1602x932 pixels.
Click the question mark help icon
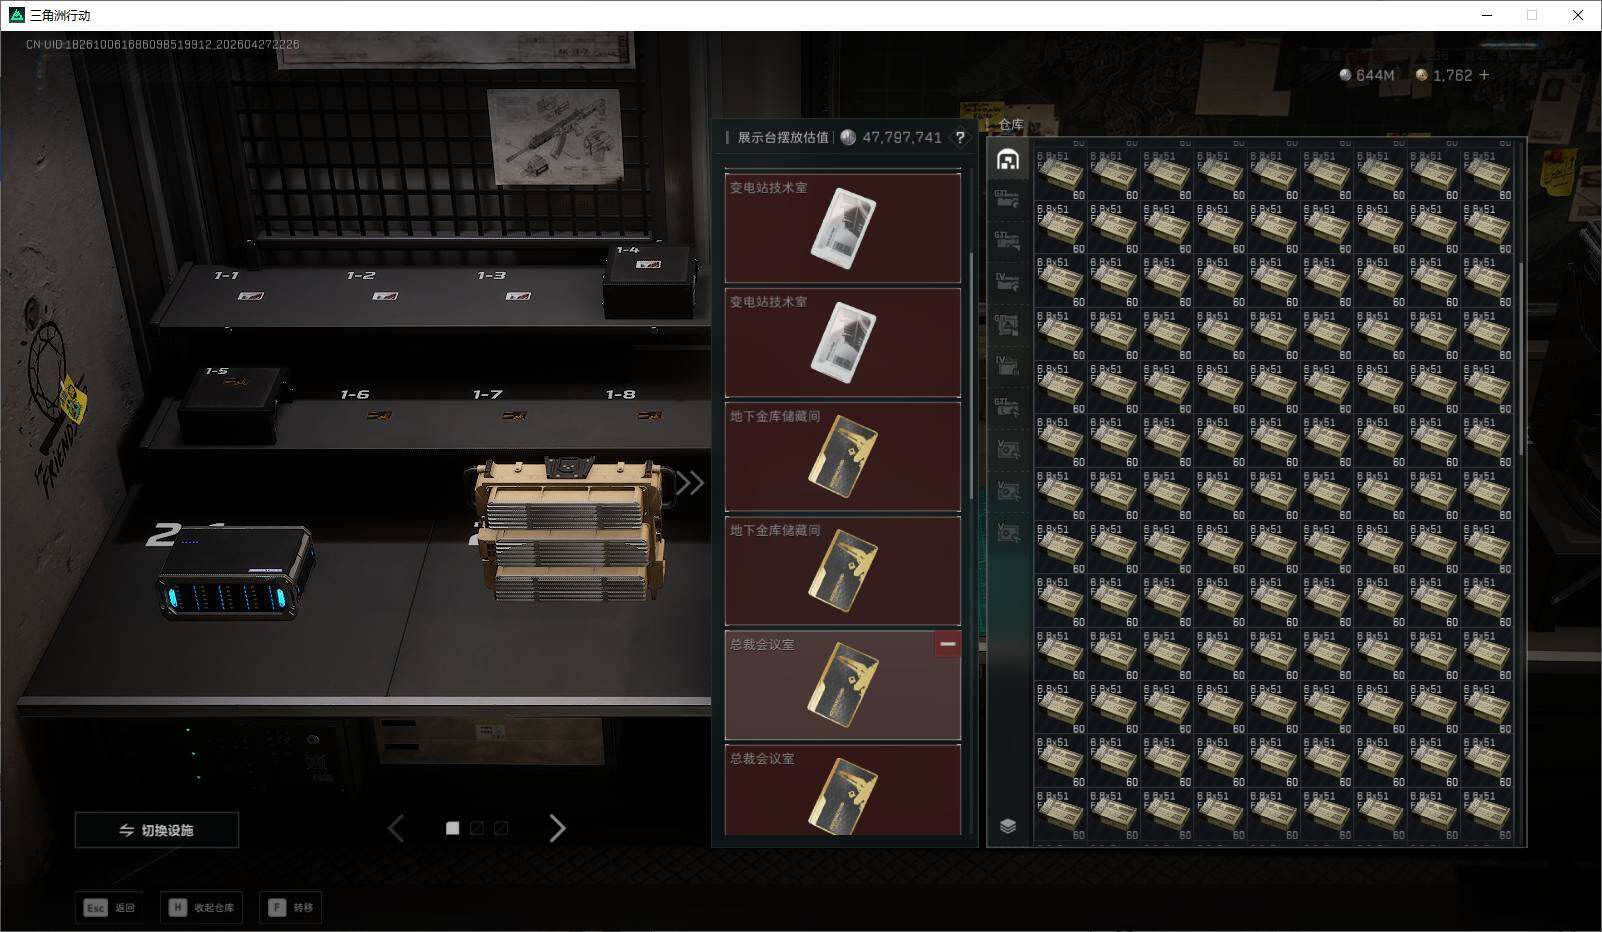tap(960, 138)
